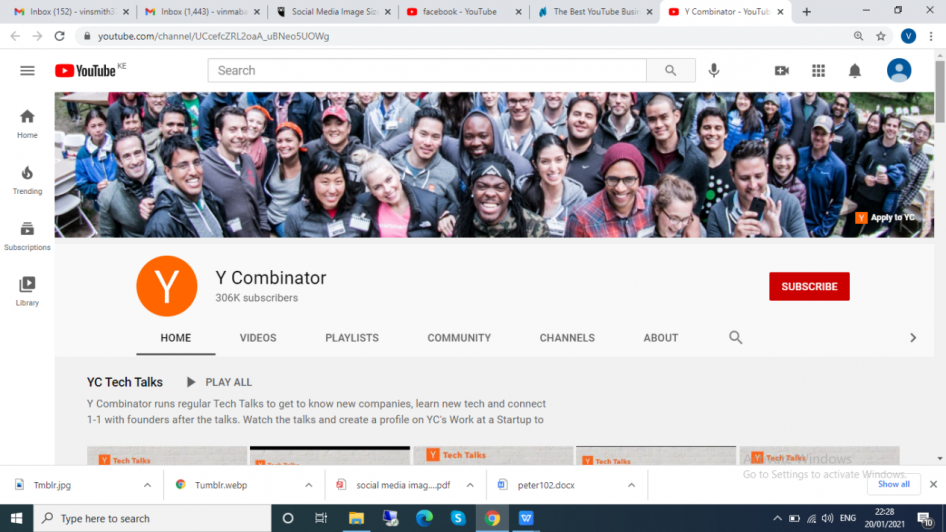Image resolution: width=946 pixels, height=532 pixels.
Task: Open volume control in system tray
Action: point(827,518)
